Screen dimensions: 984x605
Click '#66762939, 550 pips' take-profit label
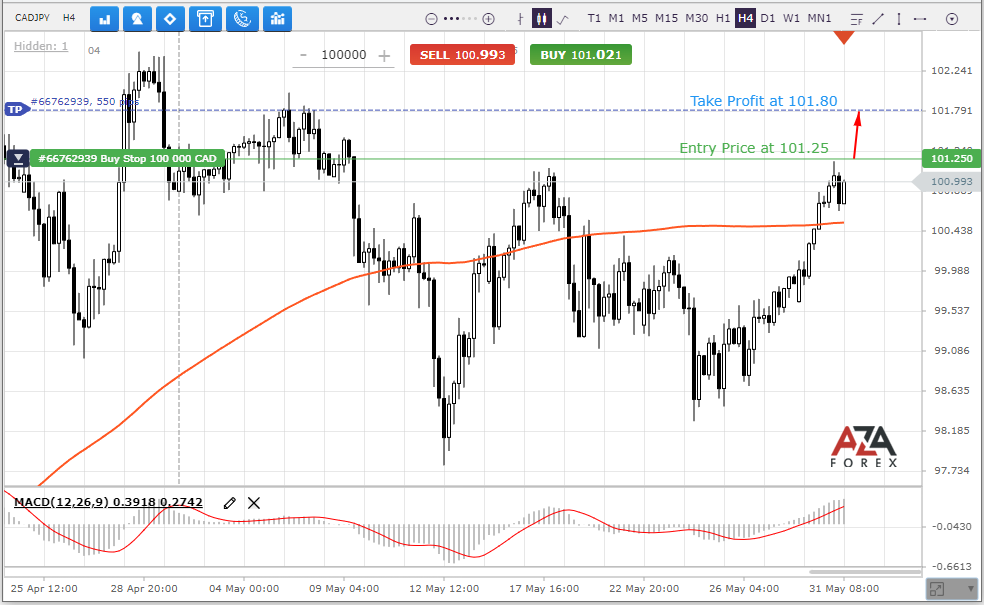pyautogui.click(x=85, y=101)
